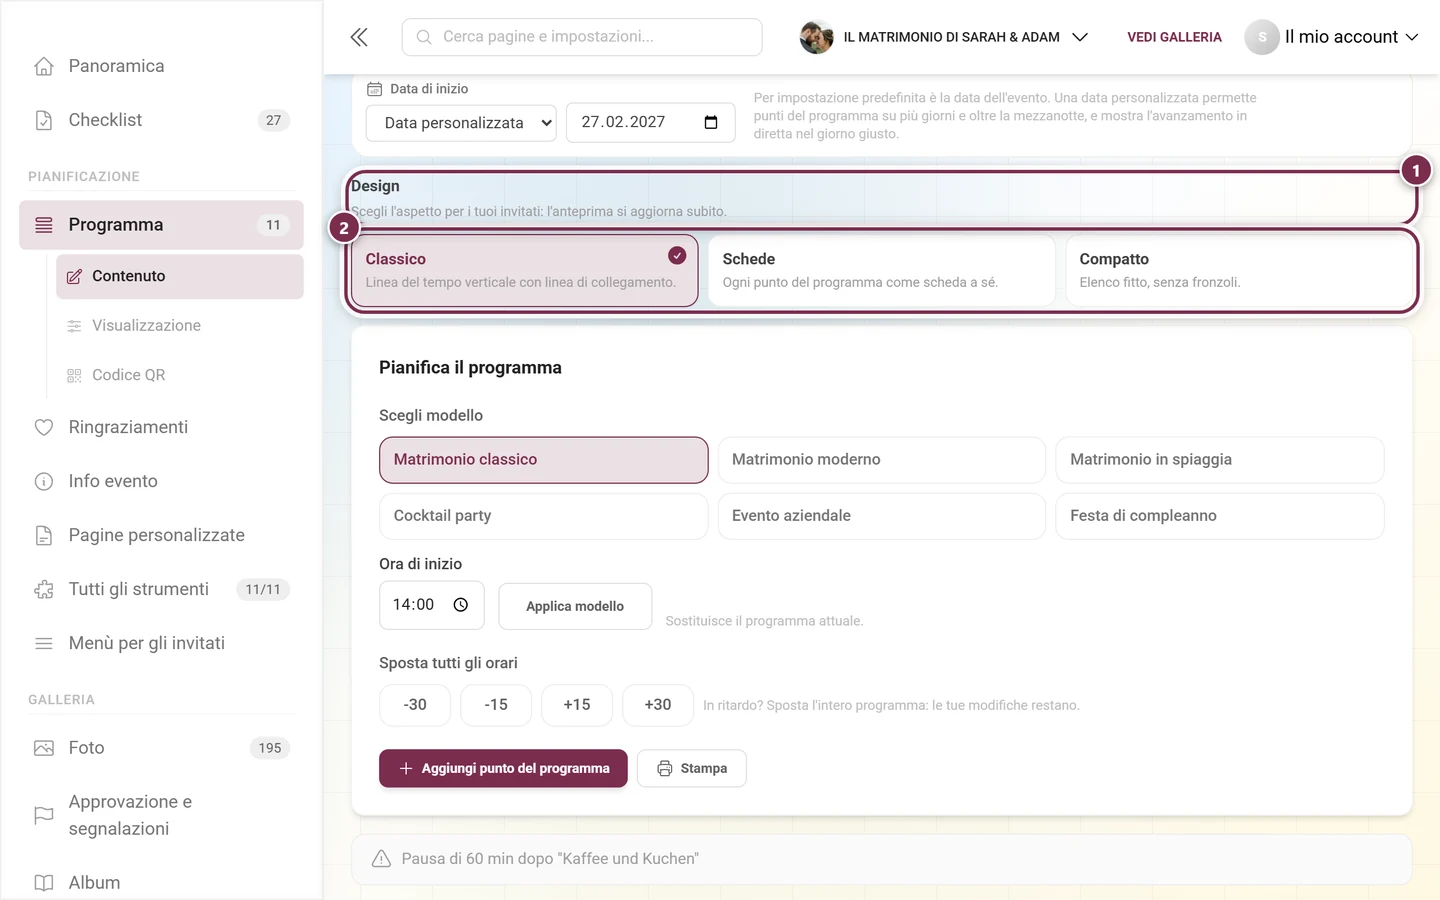The width and height of the screenshot is (1440, 900).
Task: Click the search magnifier icon
Action: [424, 37]
